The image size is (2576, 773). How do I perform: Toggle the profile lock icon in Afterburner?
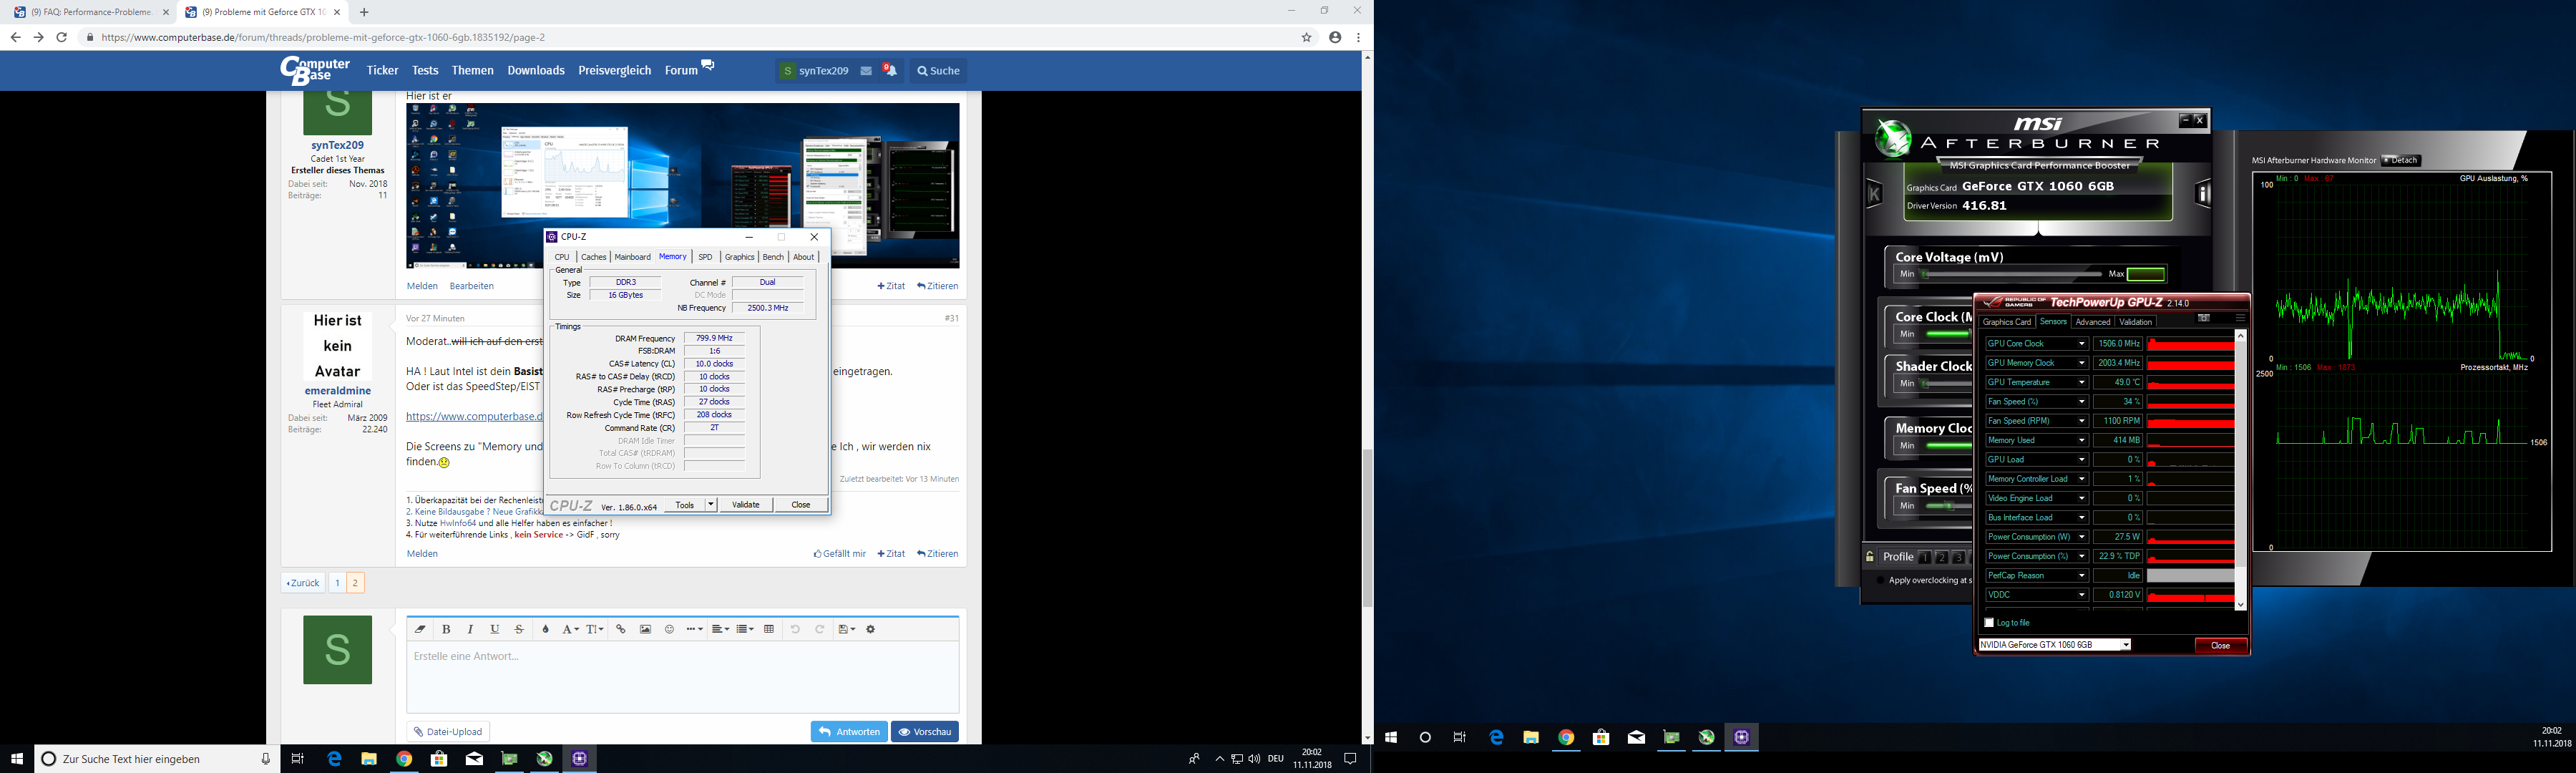[x=1870, y=557]
